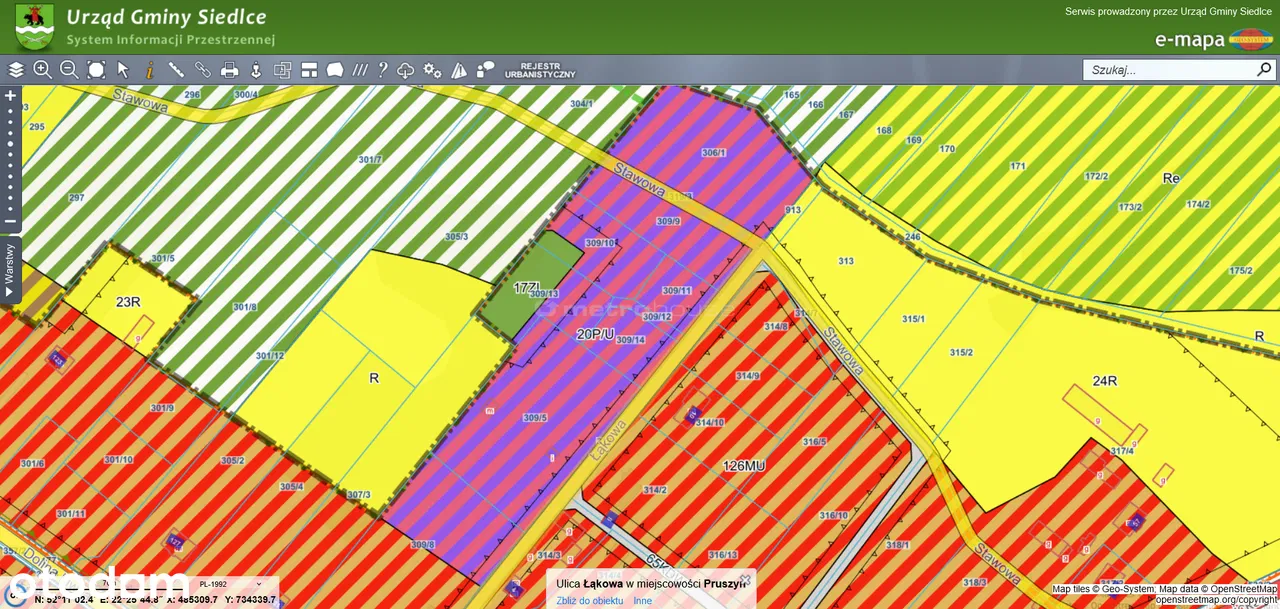Open the gears settings icon

pyautogui.click(x=432, y=70)
